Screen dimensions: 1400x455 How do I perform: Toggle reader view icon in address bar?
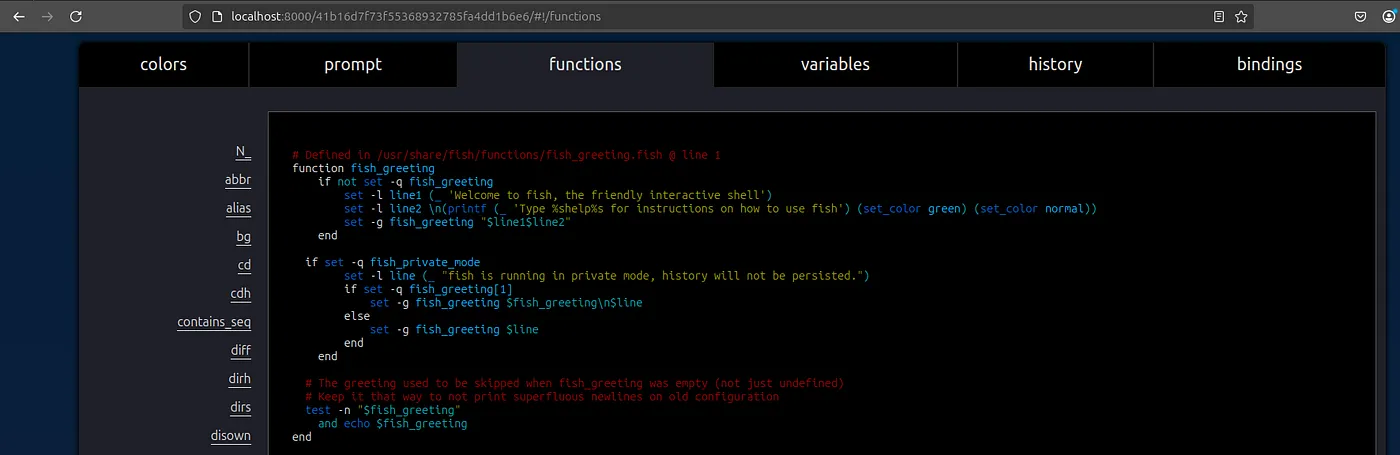(1218, 16)
